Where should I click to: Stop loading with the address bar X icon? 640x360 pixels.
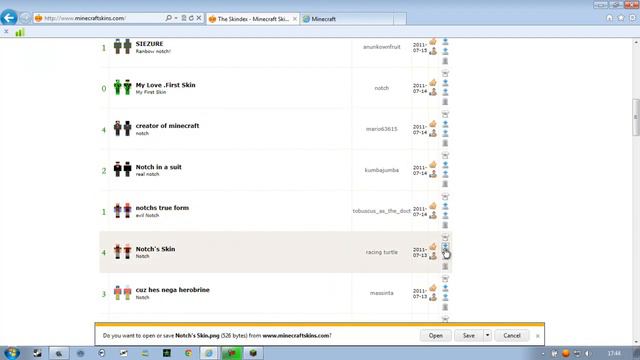[x=199, y=18]
